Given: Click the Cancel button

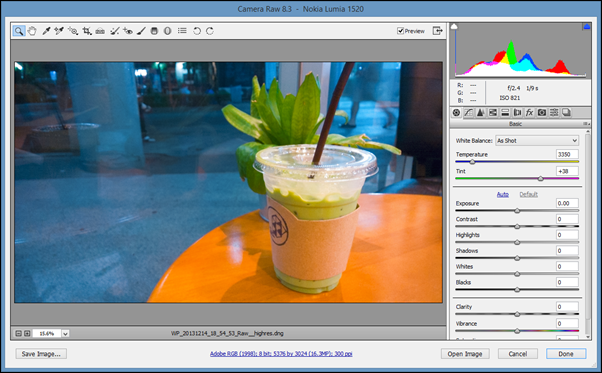Looking at the screenshot, I should pyautogui.click(x=518, y=354).
